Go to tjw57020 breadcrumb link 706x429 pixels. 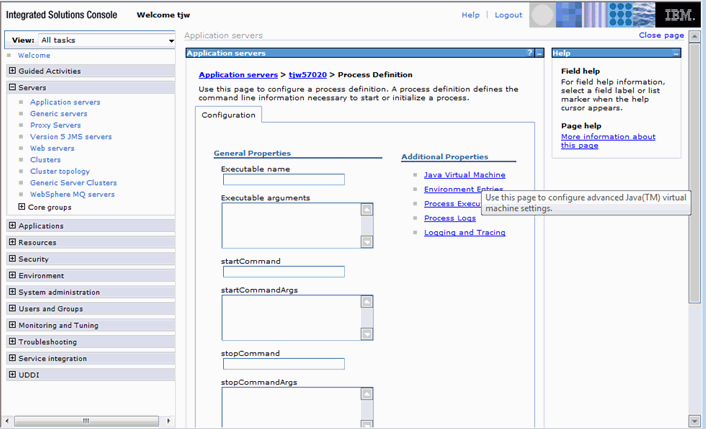pyautogui.click(x=308, y=75)
